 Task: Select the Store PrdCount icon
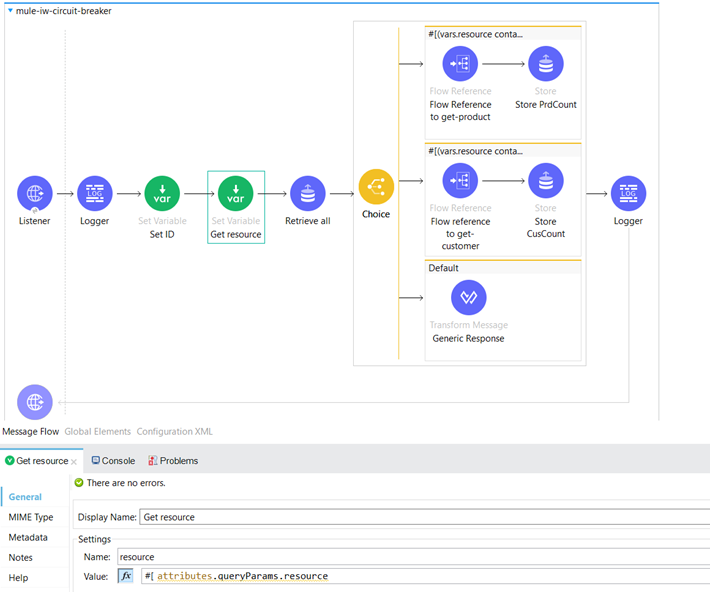(546, 64)
